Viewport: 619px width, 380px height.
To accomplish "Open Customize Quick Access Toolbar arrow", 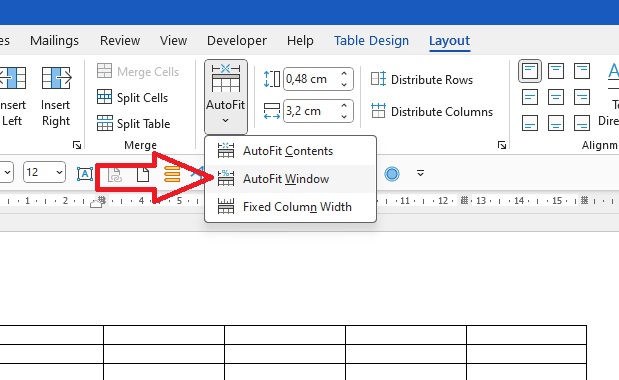I will point(420,173).
